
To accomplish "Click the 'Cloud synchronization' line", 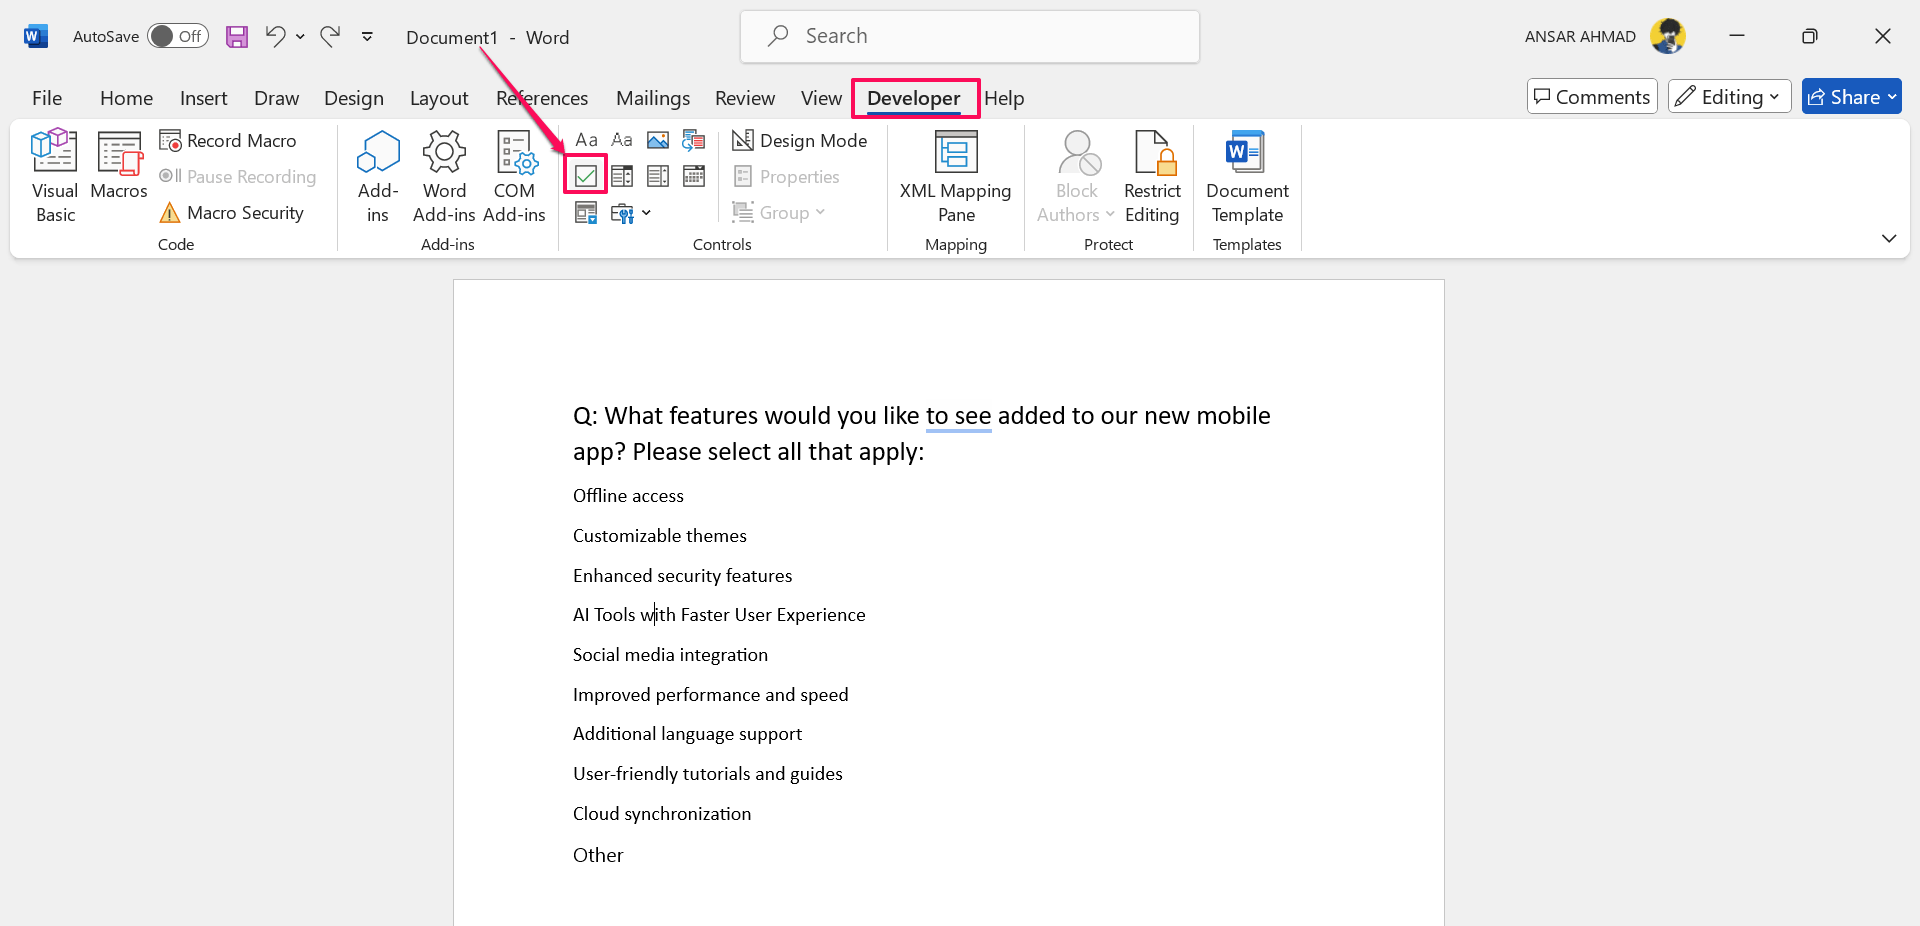I will click(x=662, y=814).
